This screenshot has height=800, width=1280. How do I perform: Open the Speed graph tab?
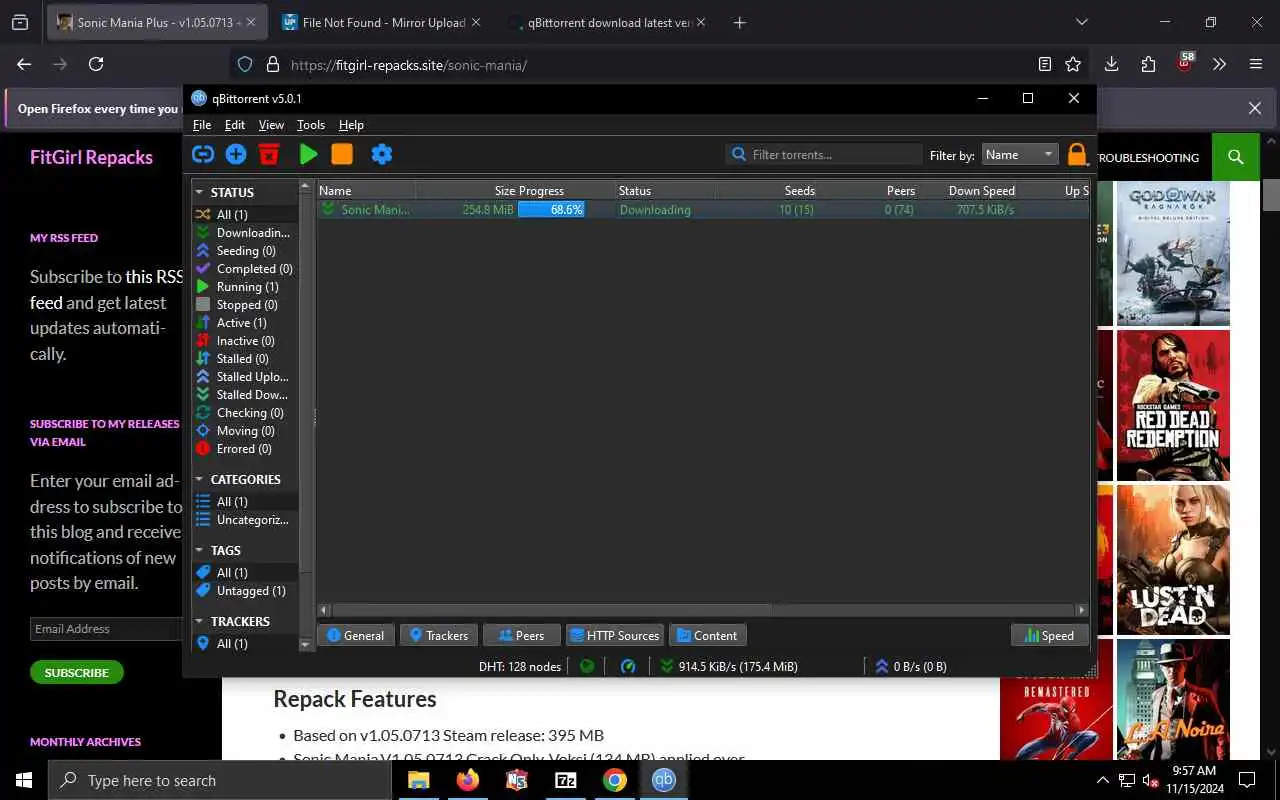point(1049,635)
